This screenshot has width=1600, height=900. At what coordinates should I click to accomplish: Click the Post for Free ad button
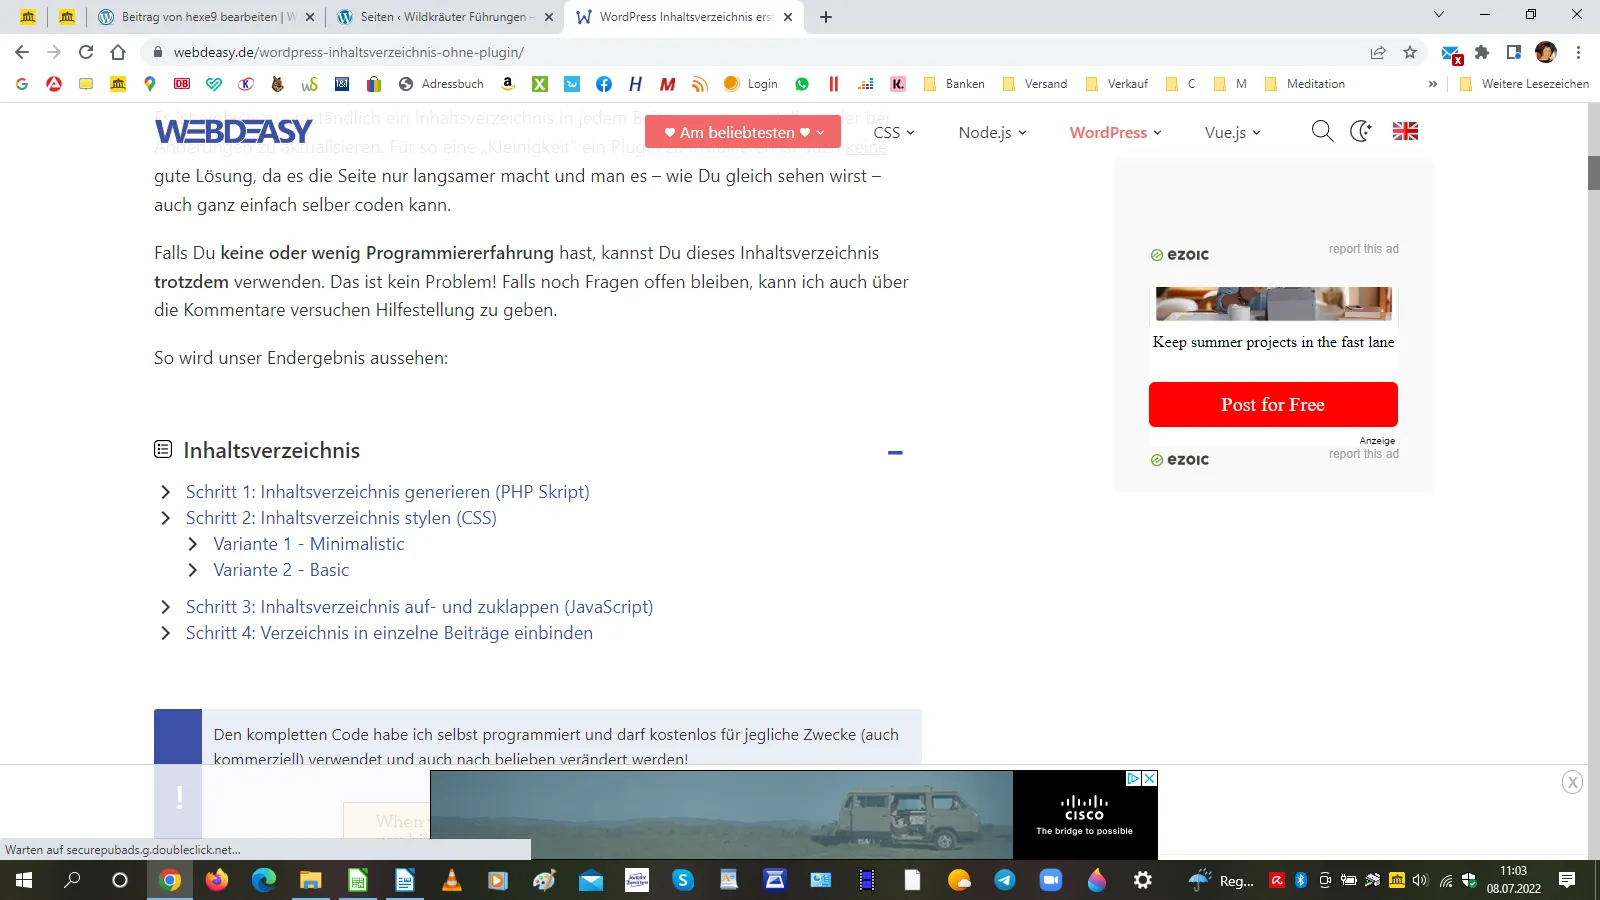(x=1273, y=404)
